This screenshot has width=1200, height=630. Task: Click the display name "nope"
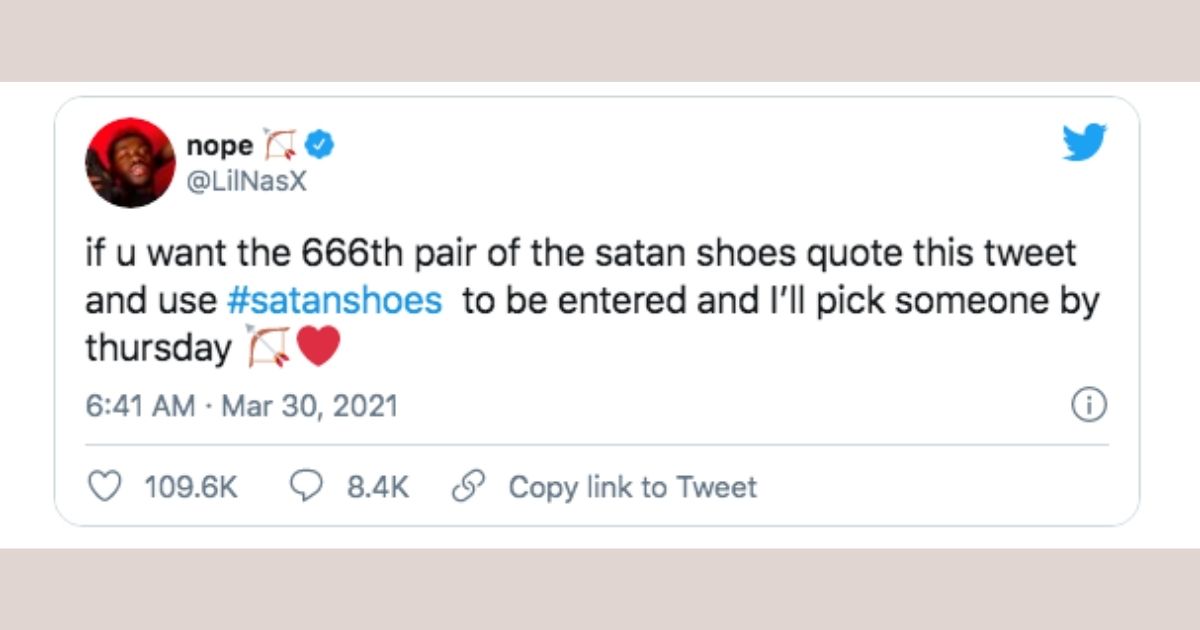click(x=220, y=145)
